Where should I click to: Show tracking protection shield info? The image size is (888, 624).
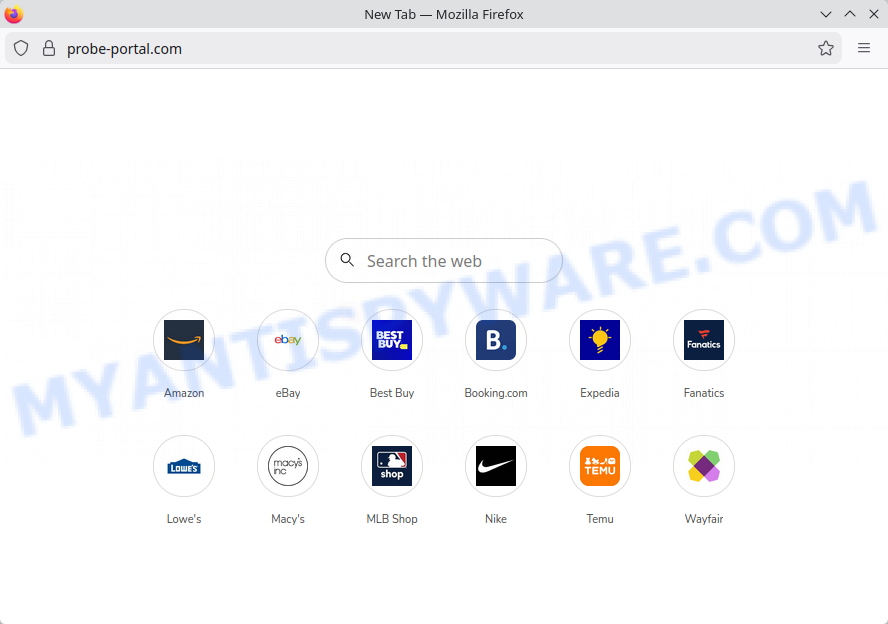pyautogui.click(x=21, y=48)
